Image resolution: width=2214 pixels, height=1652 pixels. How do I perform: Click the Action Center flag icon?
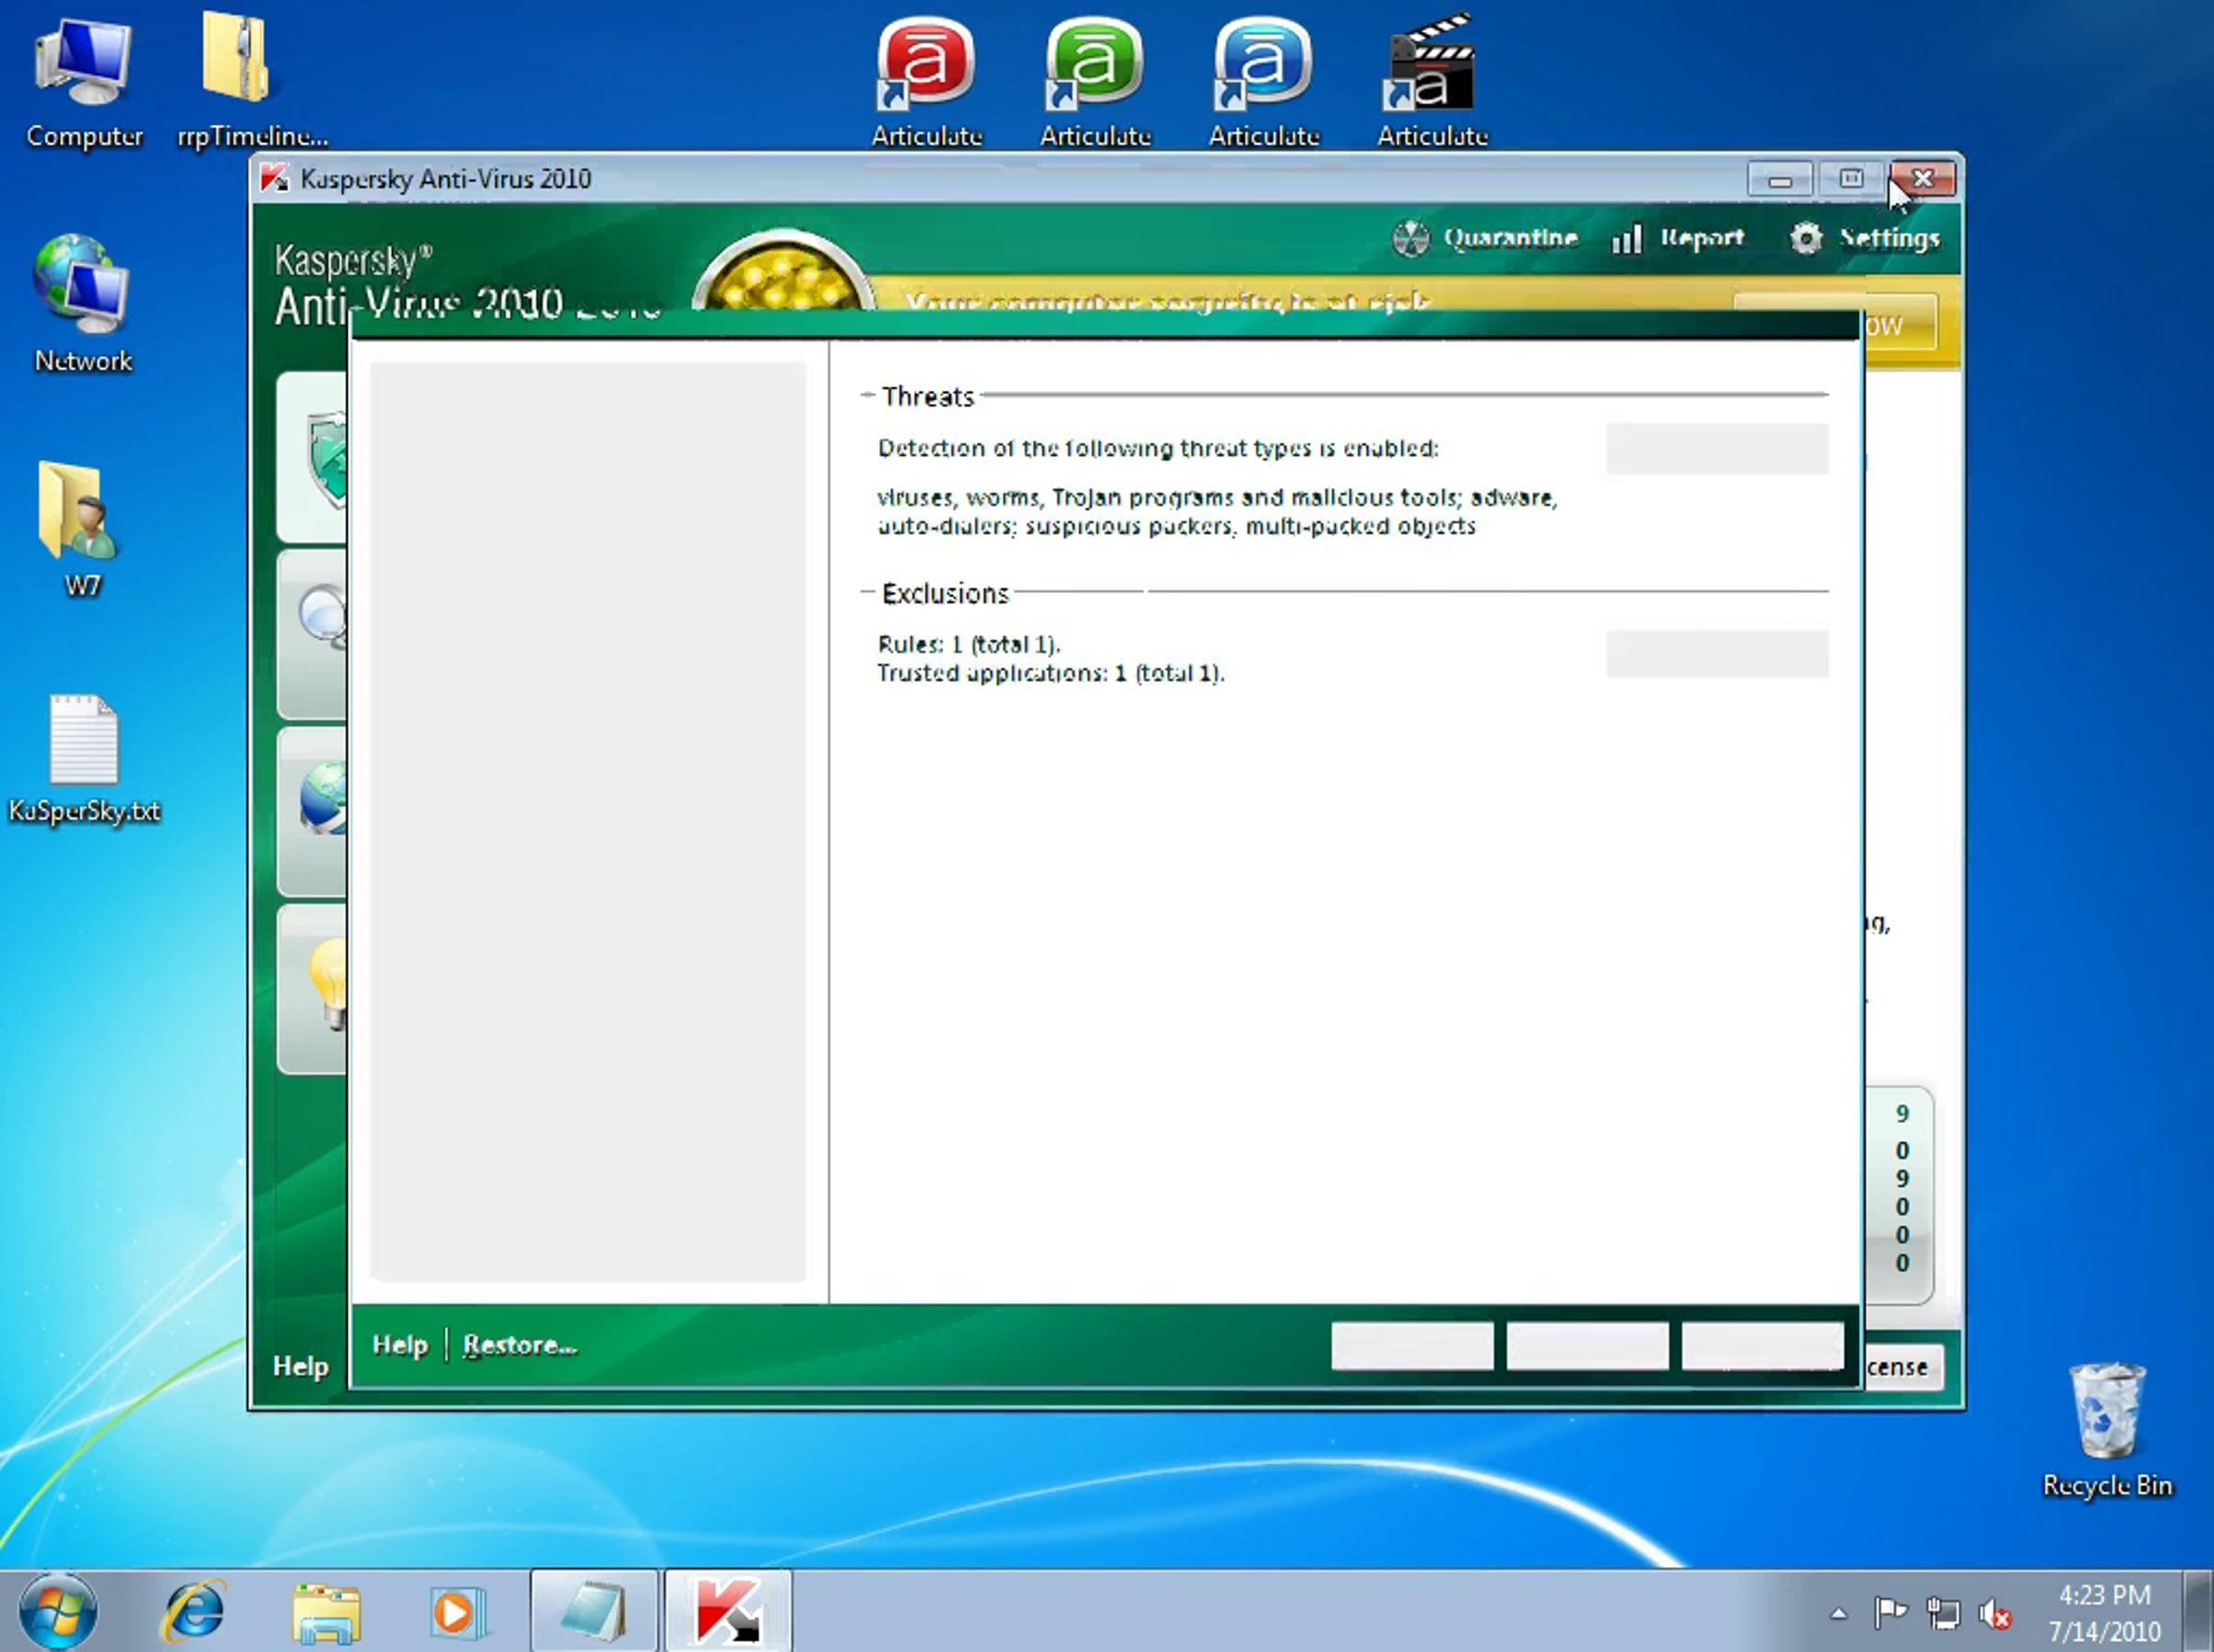tap(1889, 1613)
